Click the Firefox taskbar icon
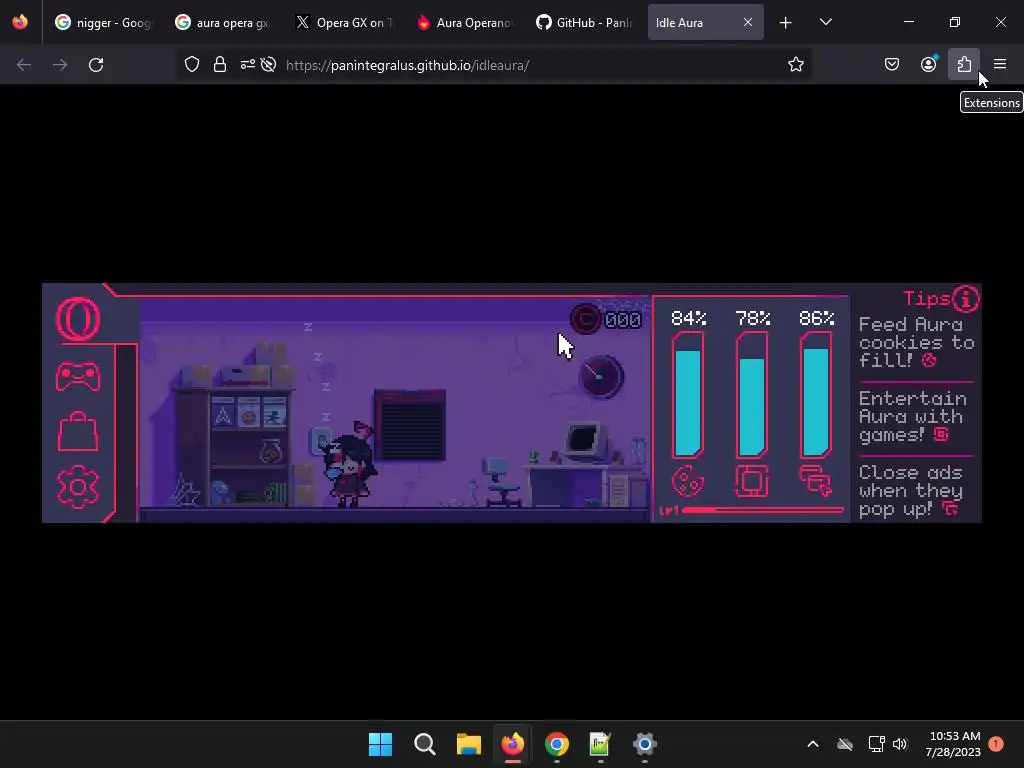Screen dimensions: 1024x768 513,744
